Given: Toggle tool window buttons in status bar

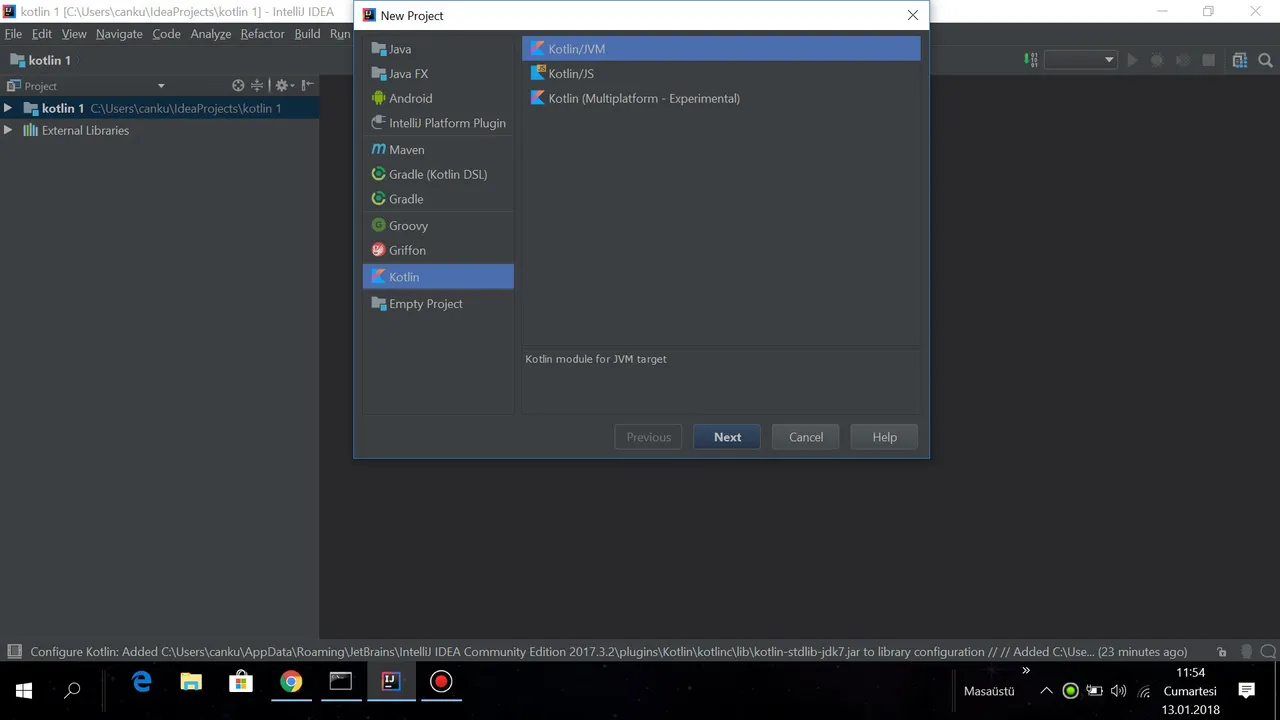Looking at the screenshot, I should 14,651.
